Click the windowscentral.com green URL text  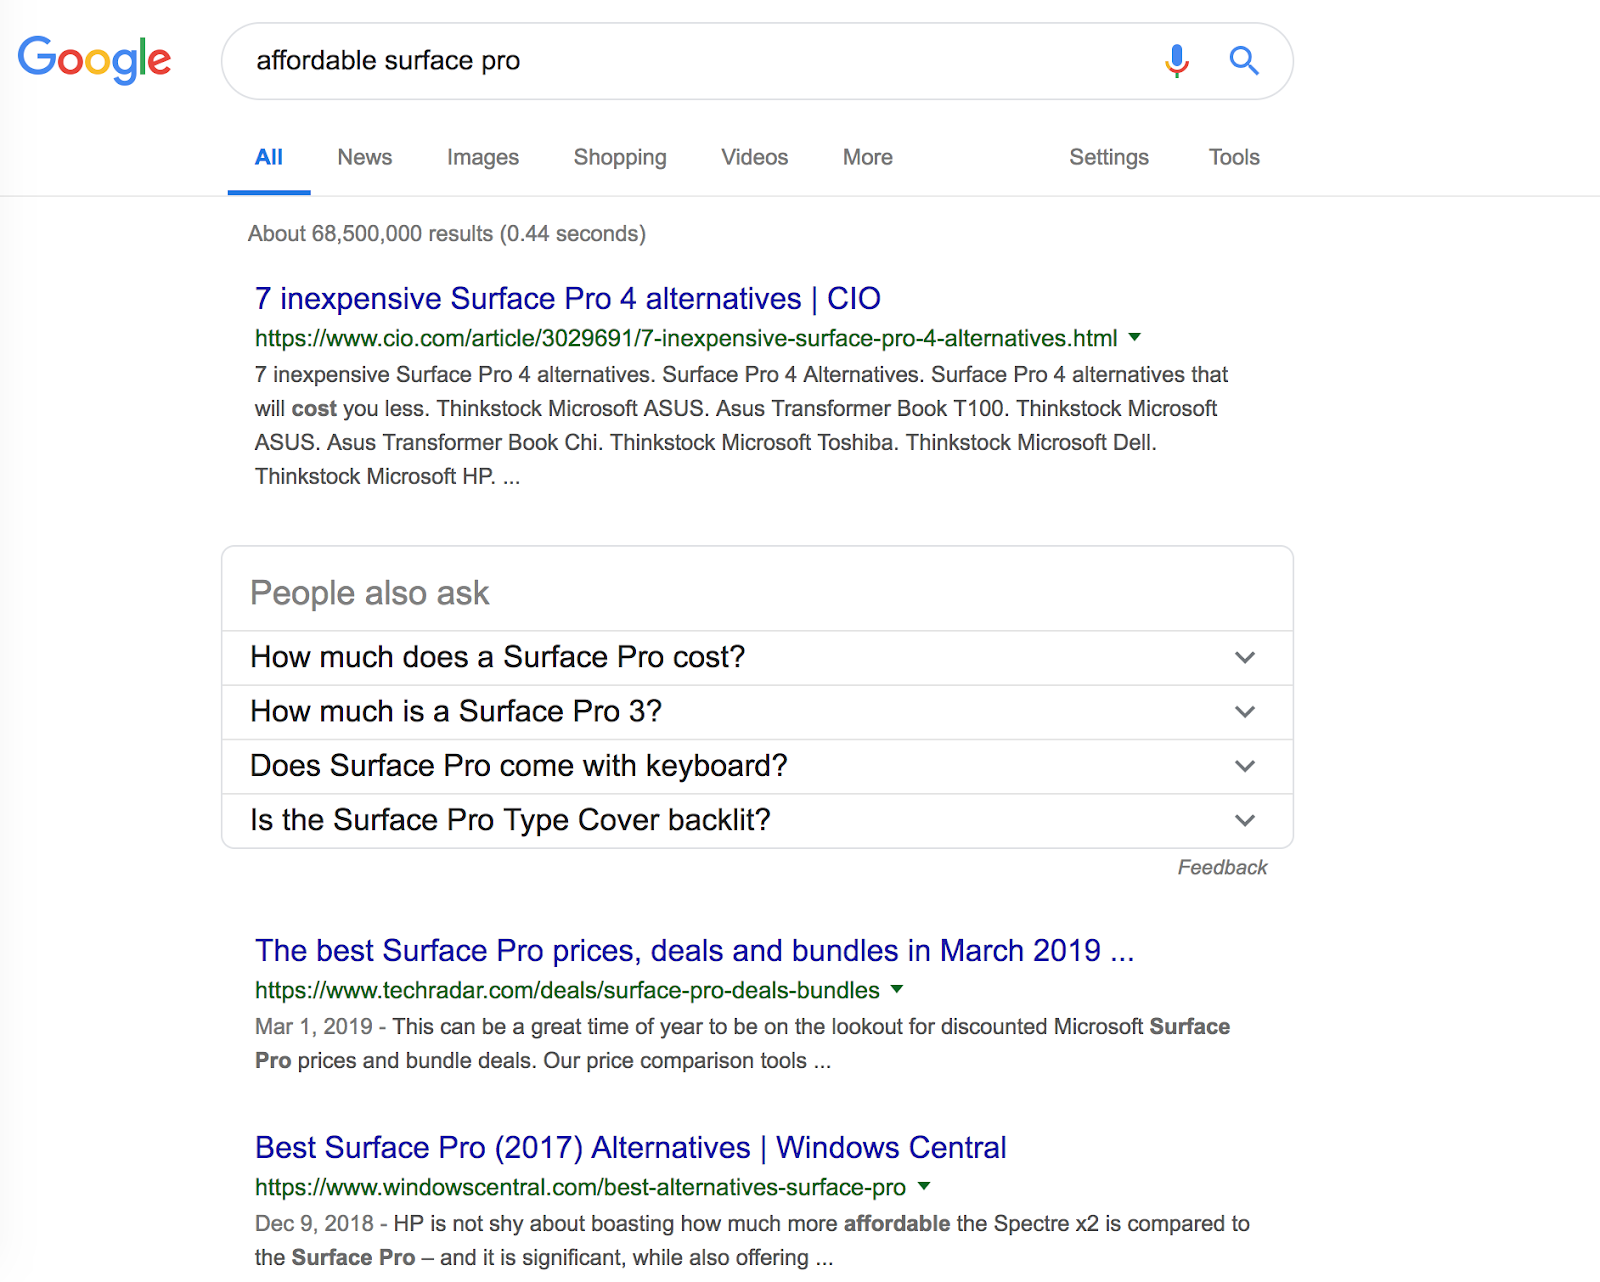(580, 1188)
